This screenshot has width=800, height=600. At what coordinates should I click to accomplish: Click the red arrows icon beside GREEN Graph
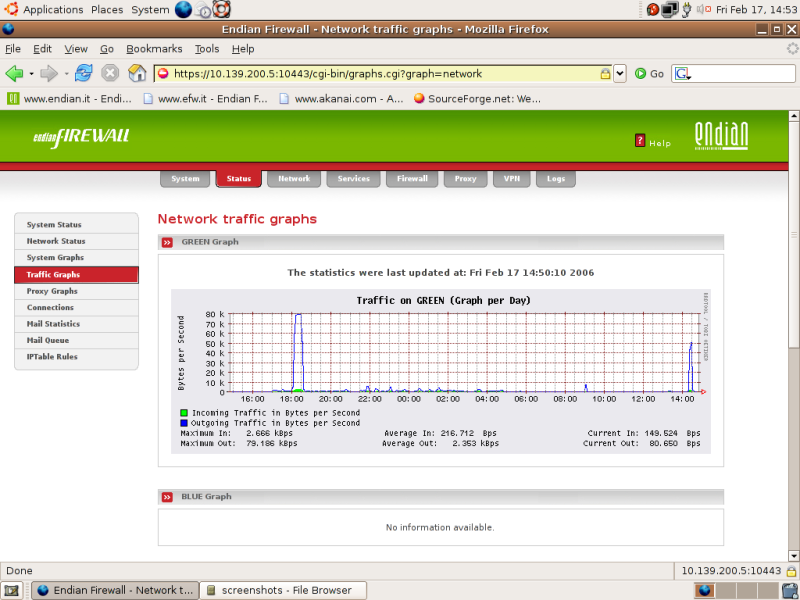tap(167, 242)
